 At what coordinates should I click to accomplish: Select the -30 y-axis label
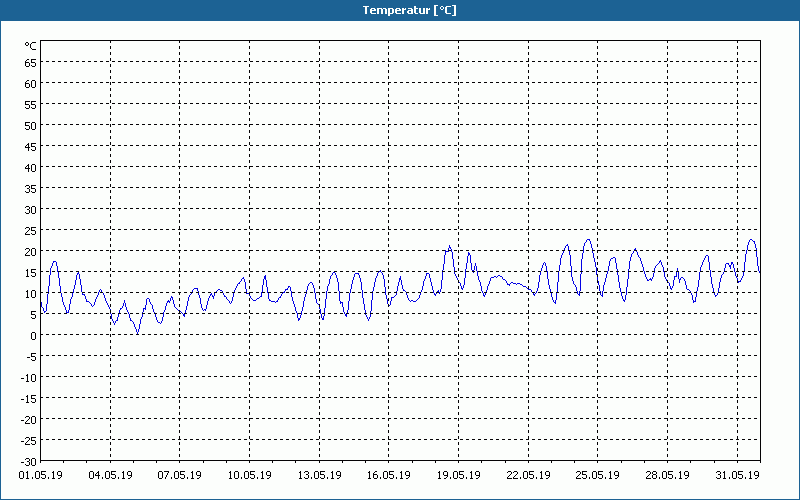coord(29,462)
